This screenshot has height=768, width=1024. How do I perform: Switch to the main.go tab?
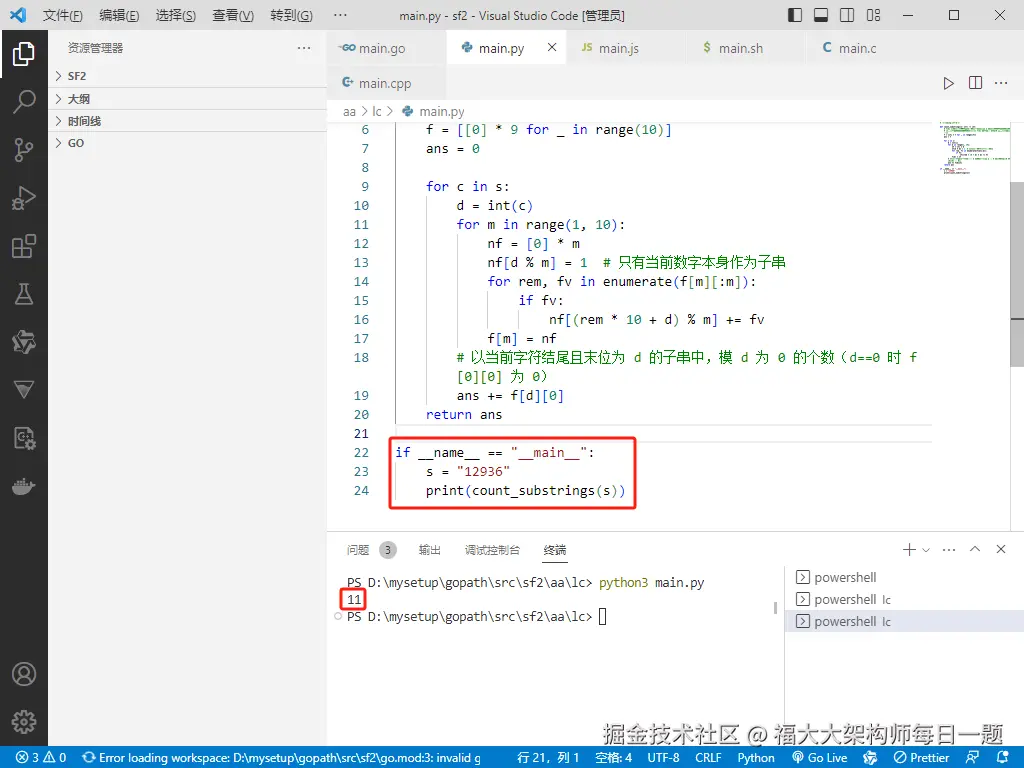coord(387,48)
